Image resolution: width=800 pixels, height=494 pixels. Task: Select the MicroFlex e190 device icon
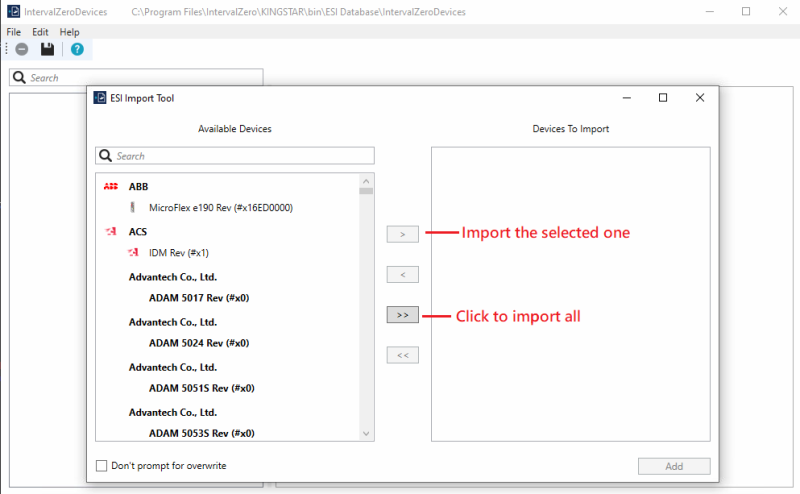[133, 208]
